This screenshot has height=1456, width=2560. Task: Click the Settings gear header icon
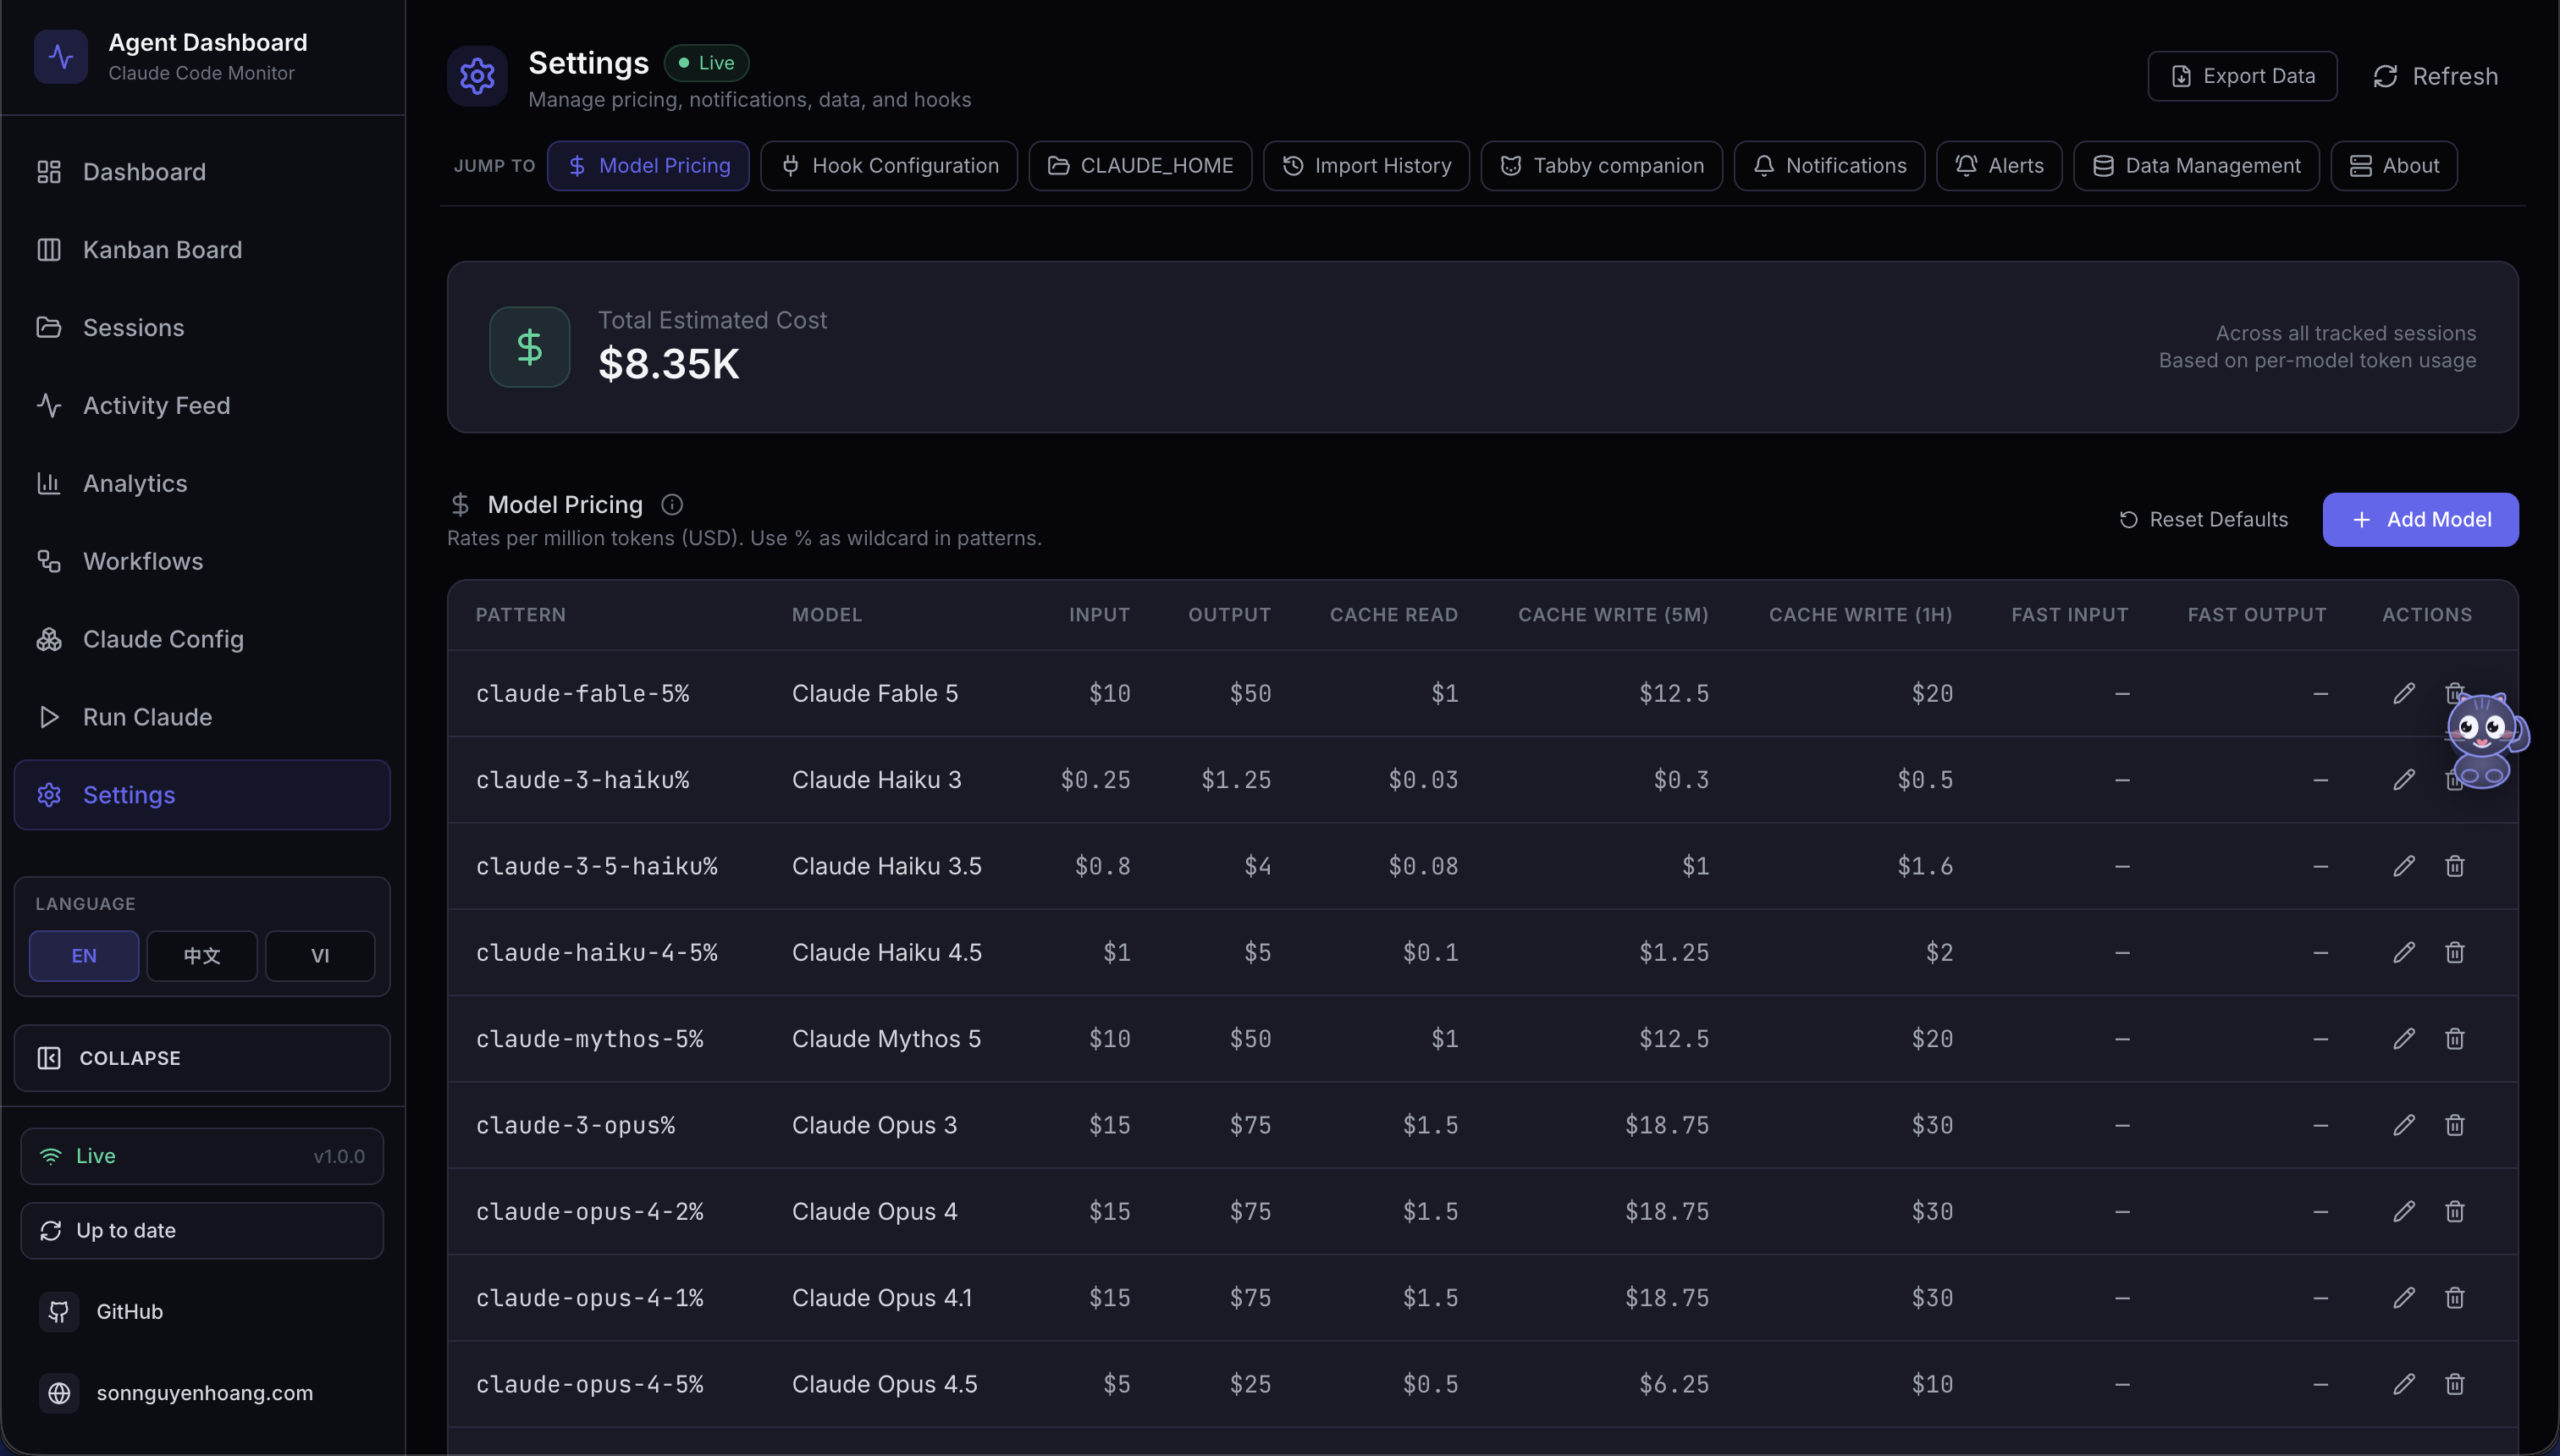point(477,76)
